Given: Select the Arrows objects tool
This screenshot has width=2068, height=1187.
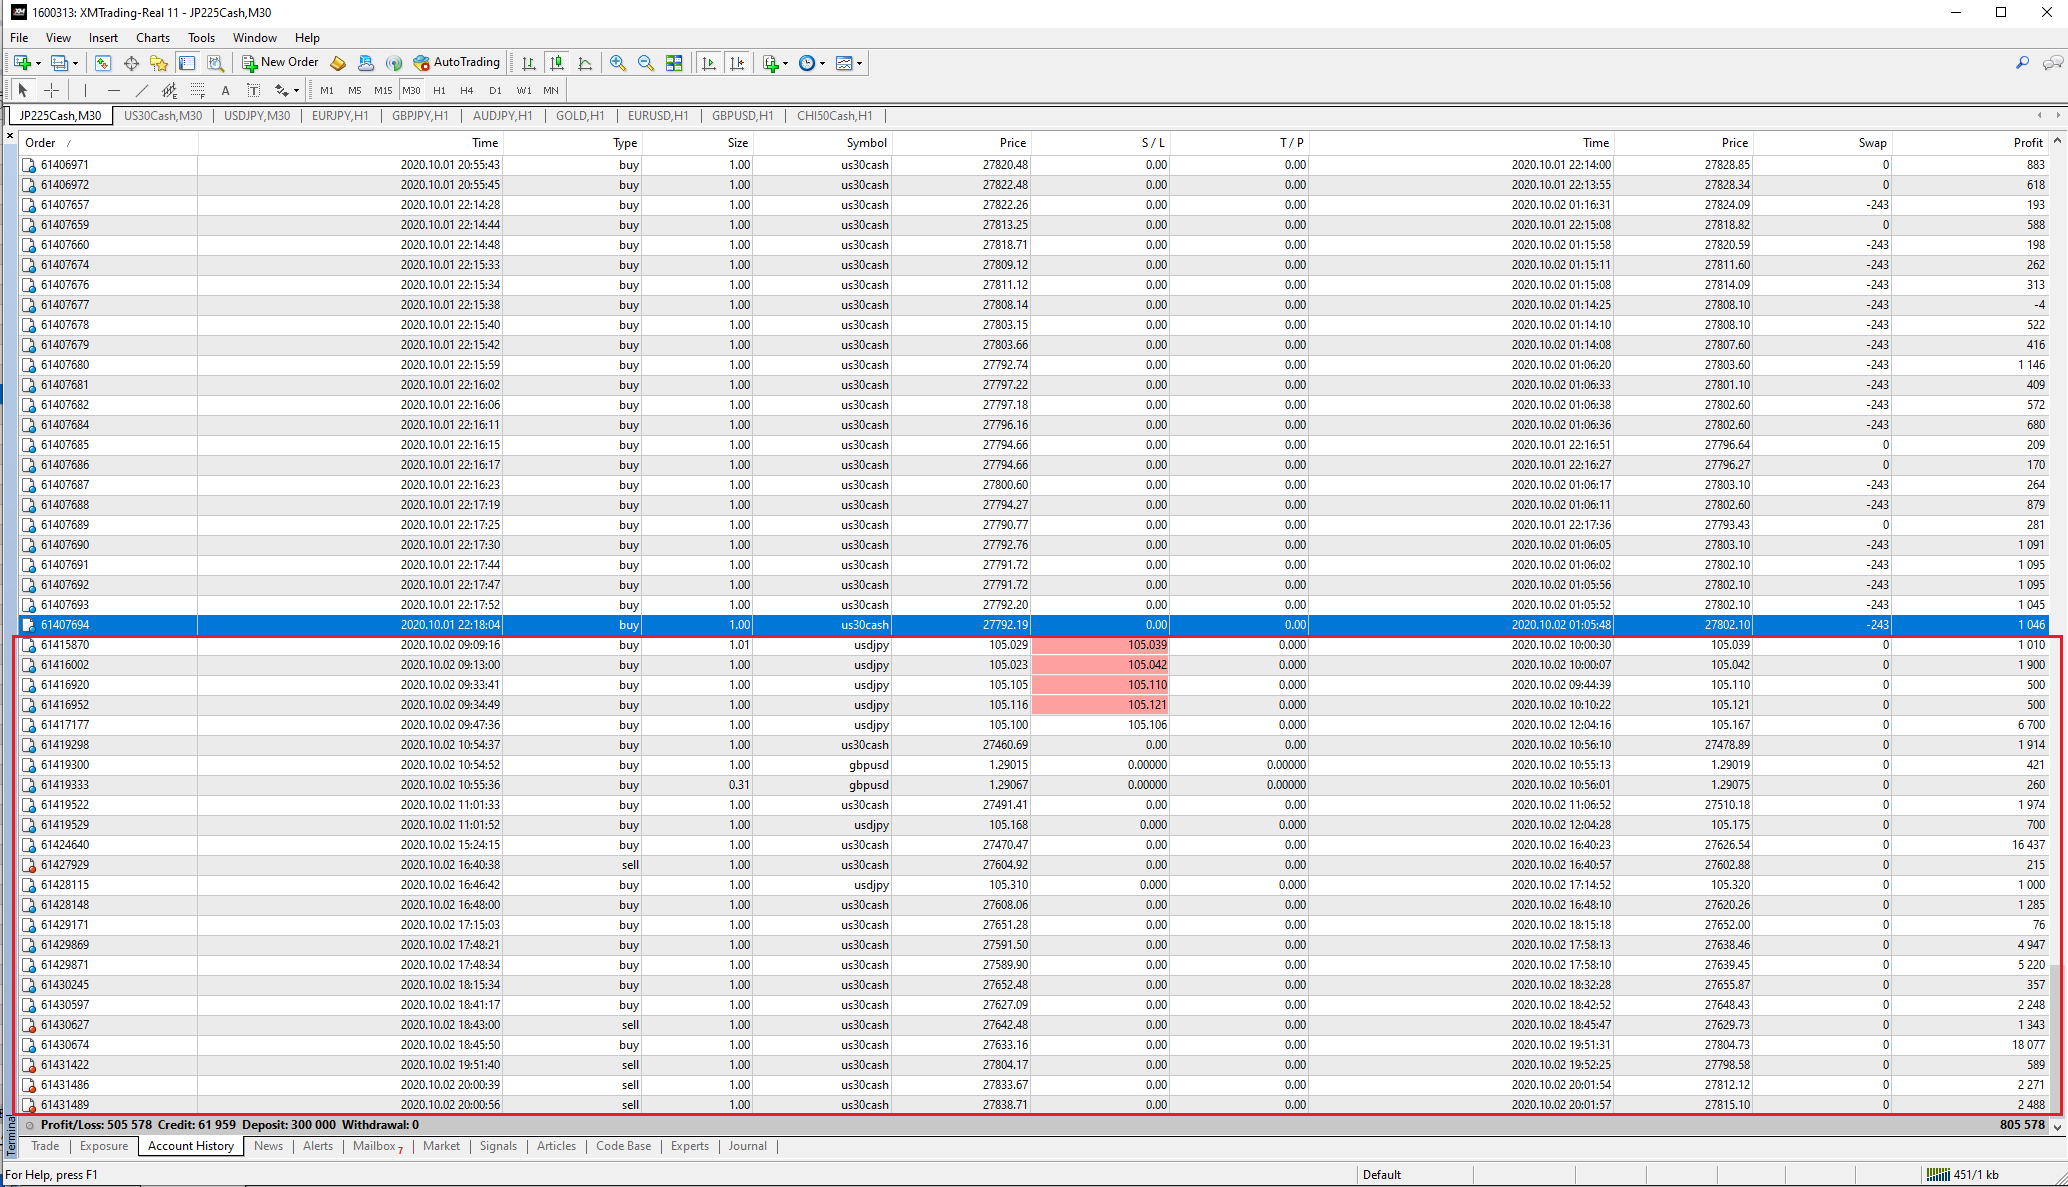Looking at the screenshot, I should point(282,90).
